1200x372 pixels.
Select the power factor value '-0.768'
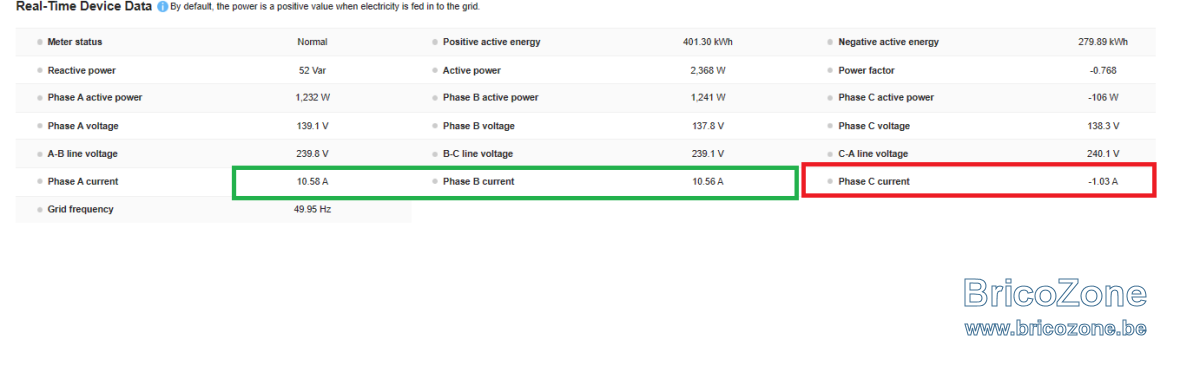pos(1103,70)
